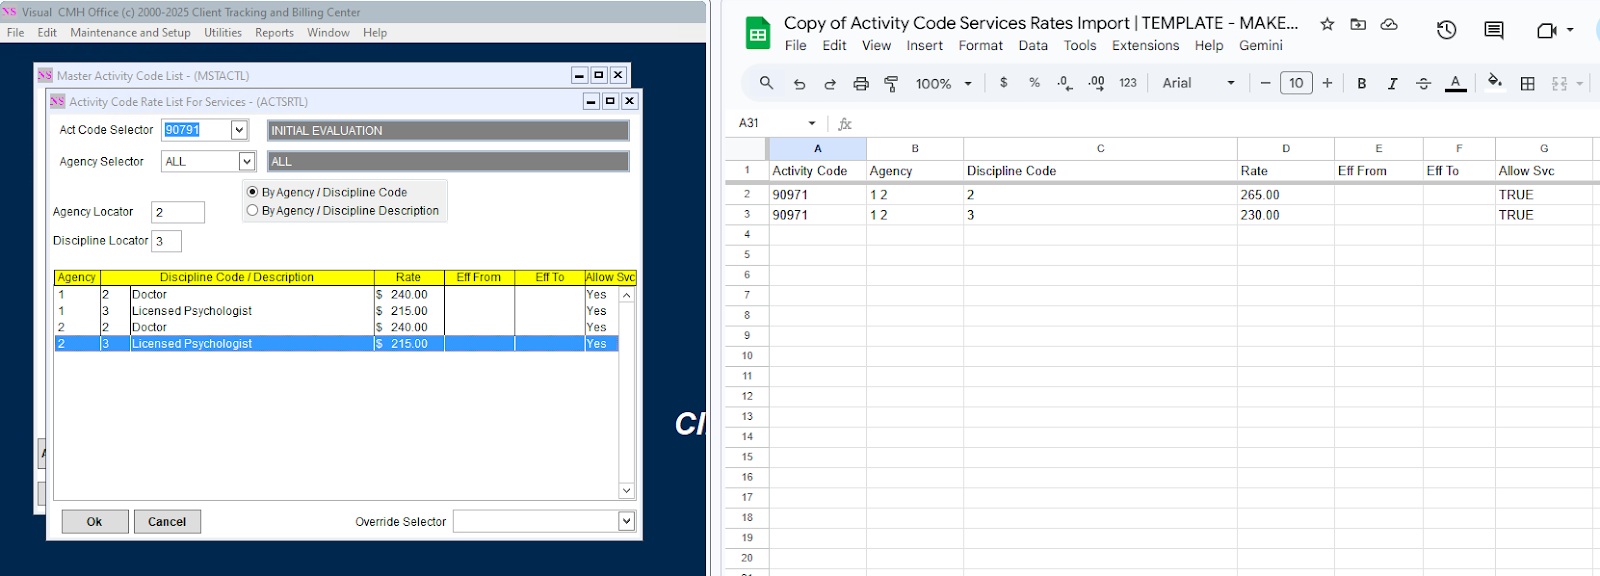Open the Extensions menu in Sheets
This screenshot has width=1600, height=576.
1145,46
